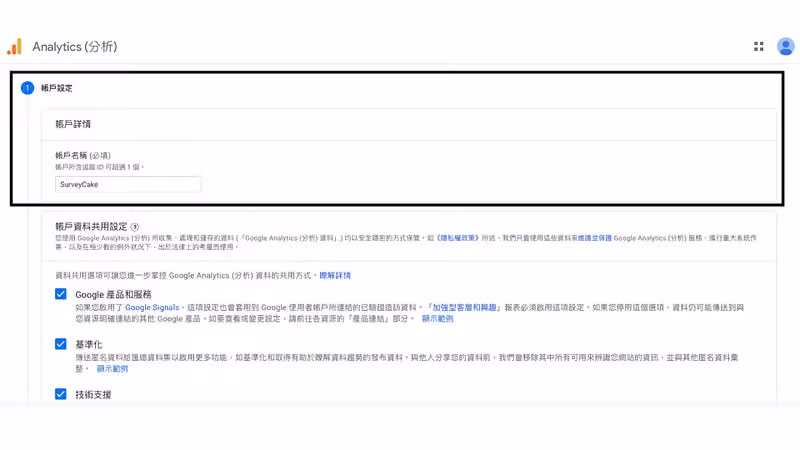Screen dimensions: 800x450
Task: Click the Google Analytics logo icon
Action: (15, 46)
